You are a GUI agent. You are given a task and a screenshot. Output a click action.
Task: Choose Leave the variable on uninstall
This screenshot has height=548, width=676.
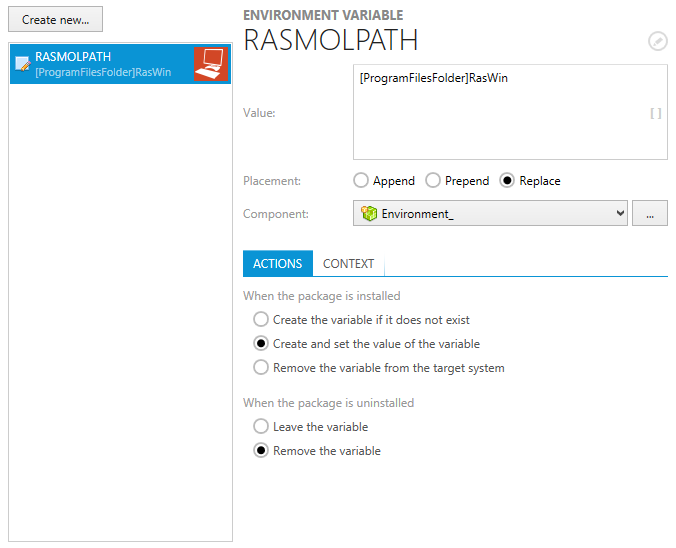click(x=261, y=427)
